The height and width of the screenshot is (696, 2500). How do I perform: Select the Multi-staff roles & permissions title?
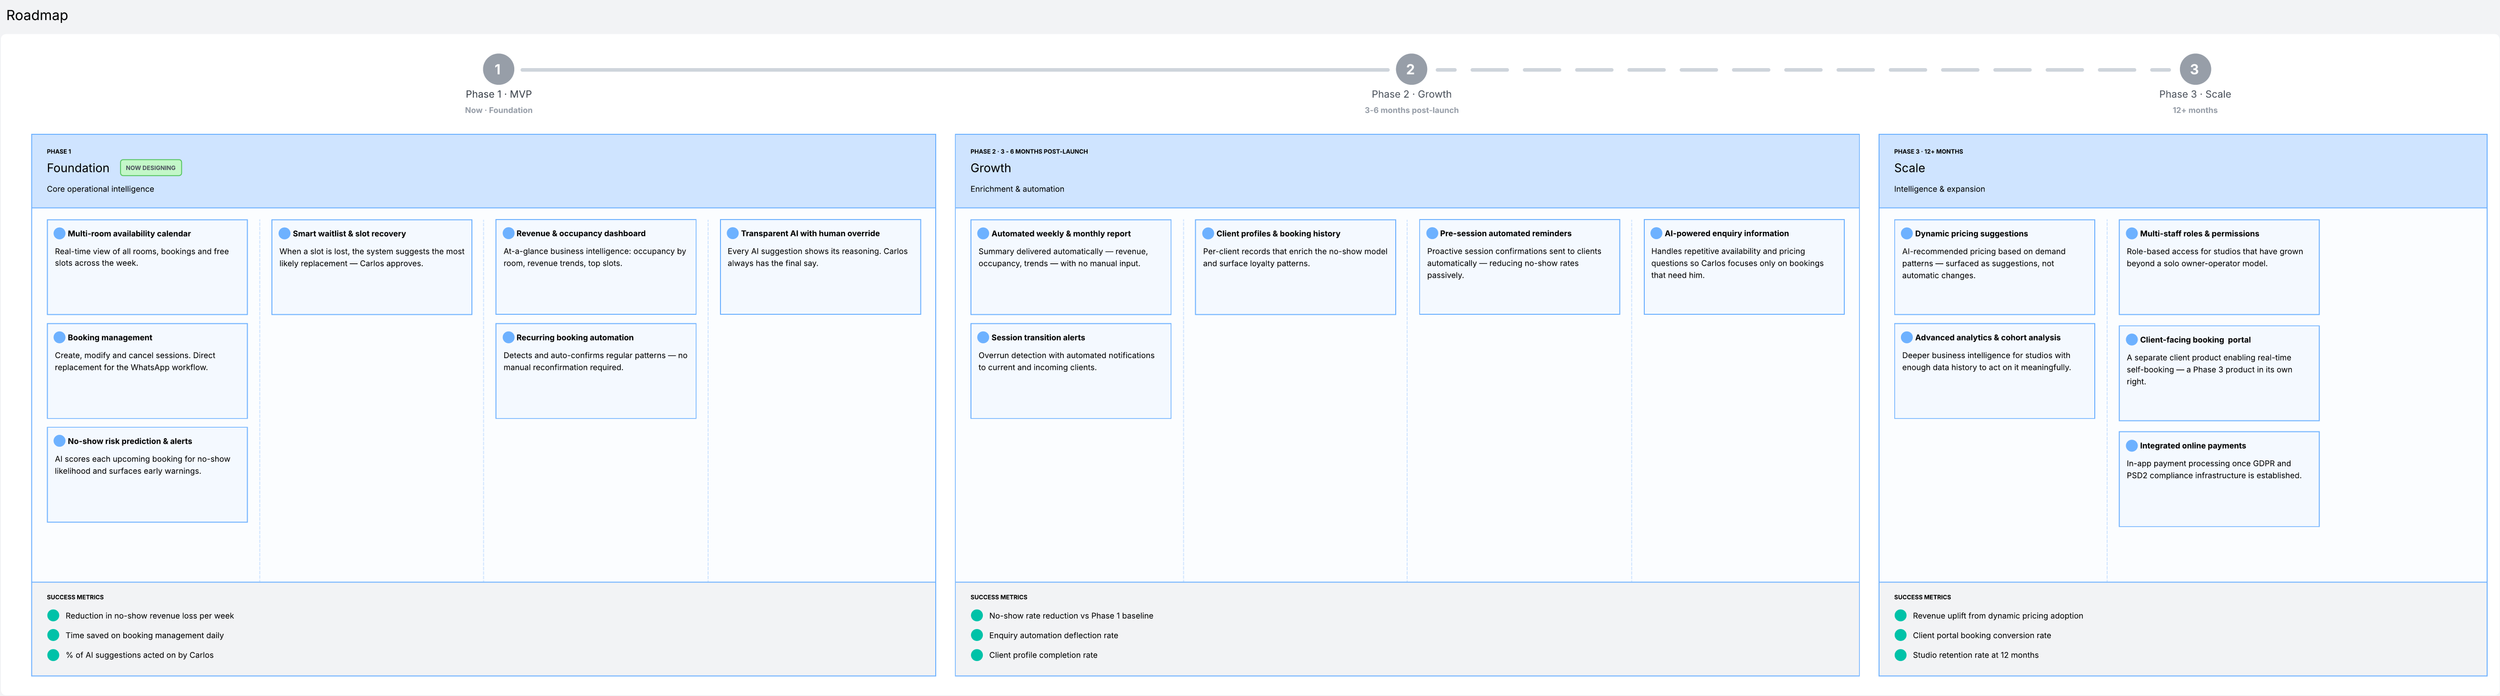(x=2199, y=234)
